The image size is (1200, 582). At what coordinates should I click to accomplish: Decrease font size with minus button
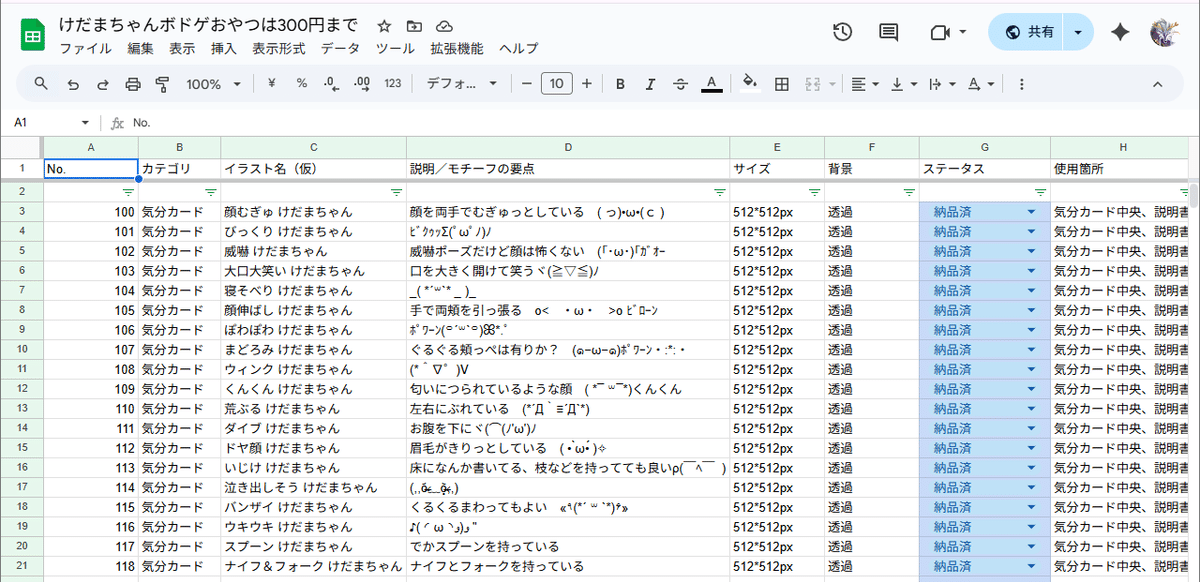[526, 84]
